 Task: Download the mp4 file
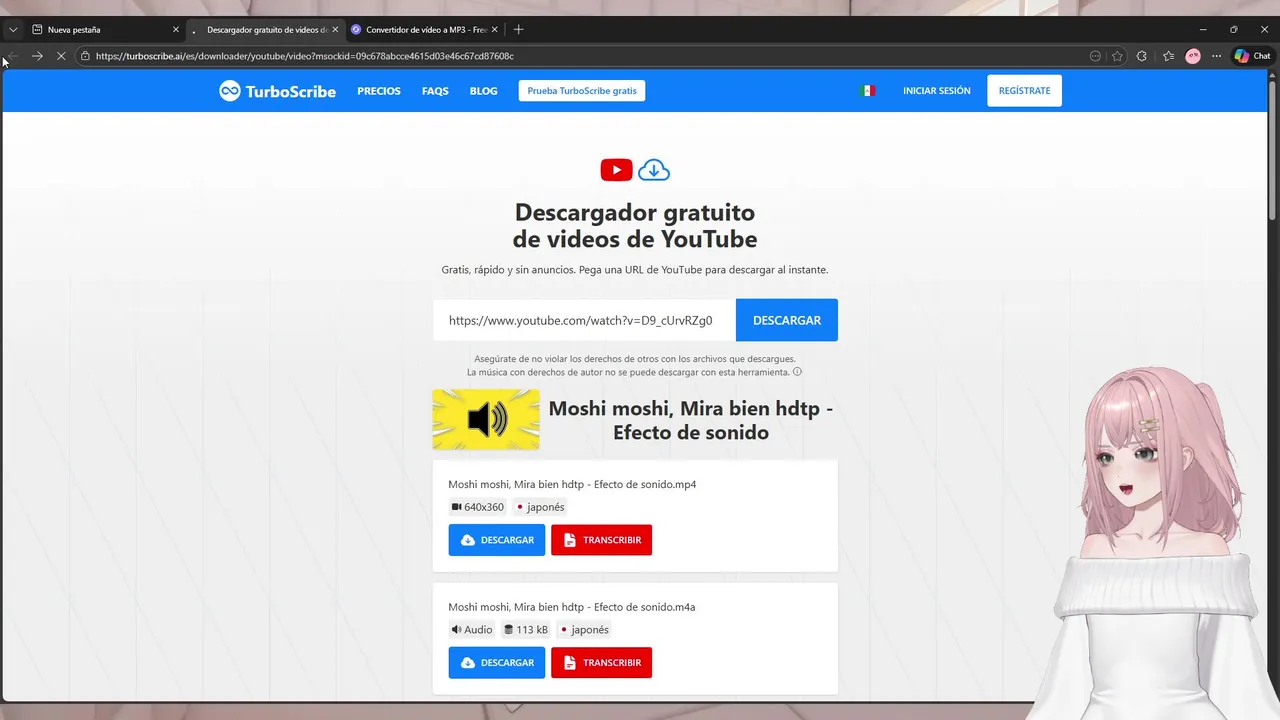pyautogui.click(x=497, y=540)
